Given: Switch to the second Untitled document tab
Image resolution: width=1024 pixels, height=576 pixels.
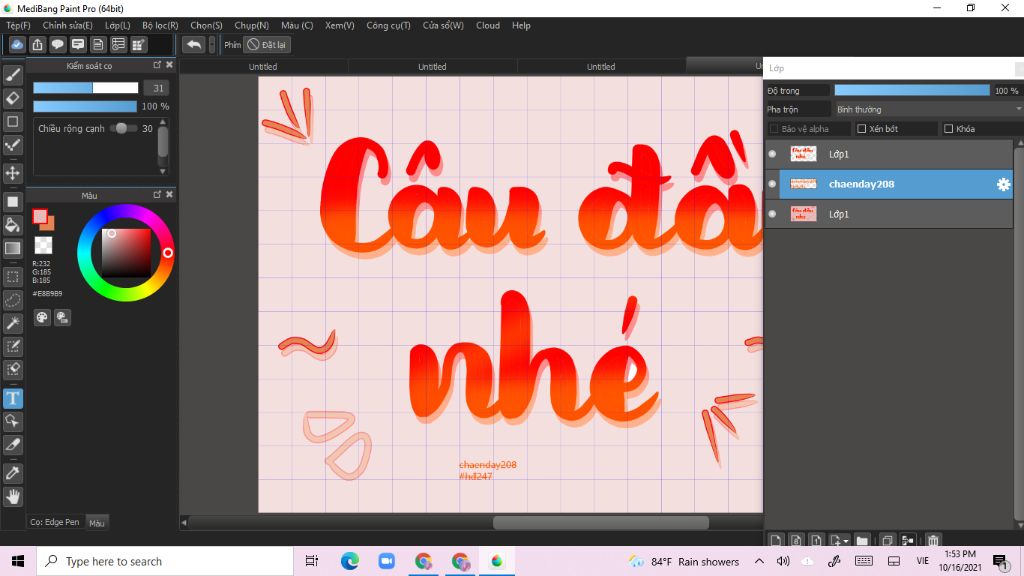Looking at the screenshot, I should click(x=432, y=67).
